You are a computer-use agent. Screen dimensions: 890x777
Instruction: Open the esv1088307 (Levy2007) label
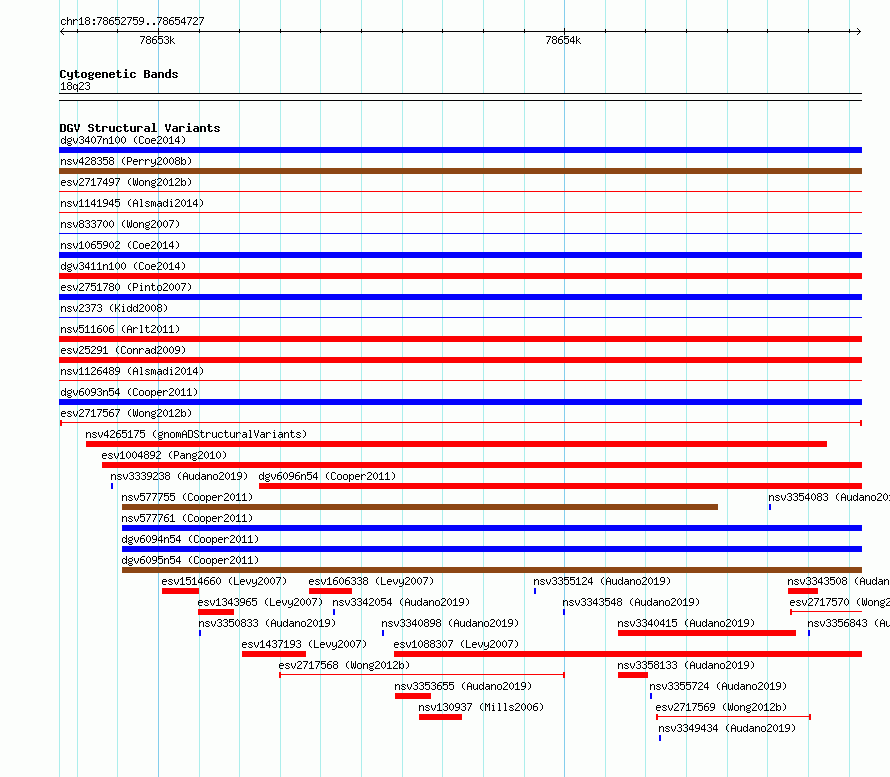pos(456,644)
